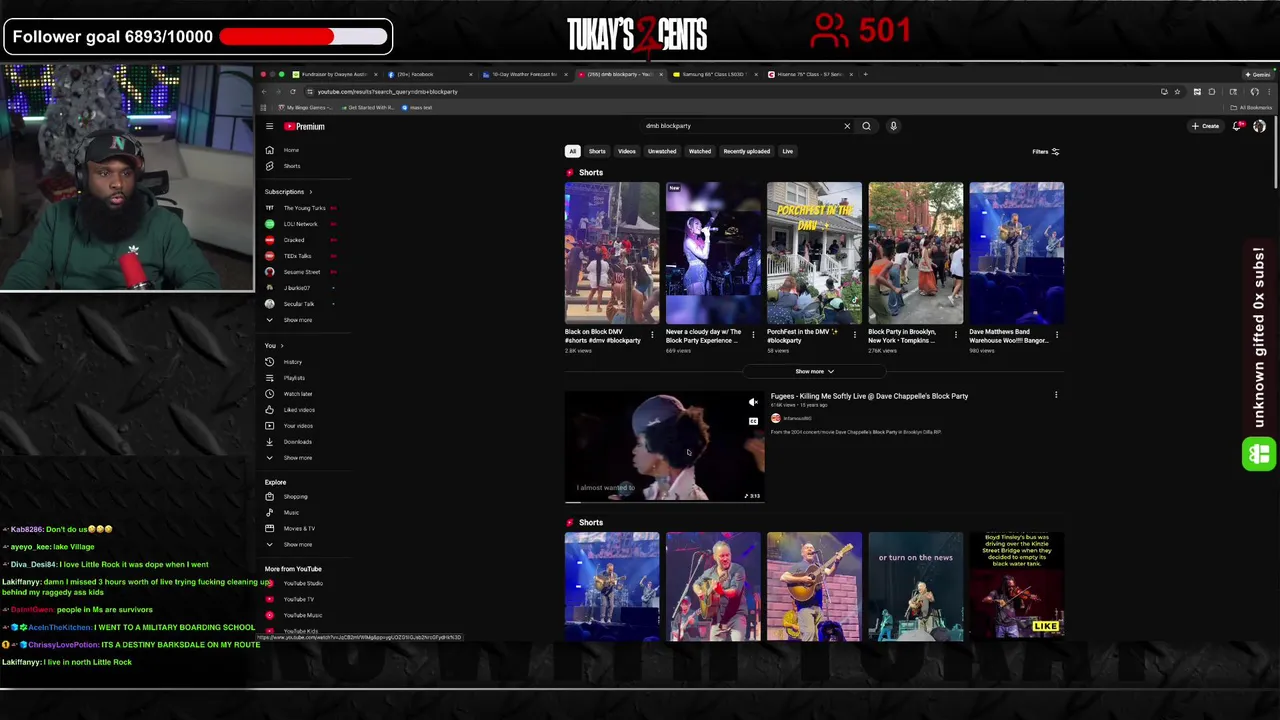This screenshot has width=1280, height=720.
Task: Open the YouTube hamburger guide menu
Action: [x=269, y=126]
